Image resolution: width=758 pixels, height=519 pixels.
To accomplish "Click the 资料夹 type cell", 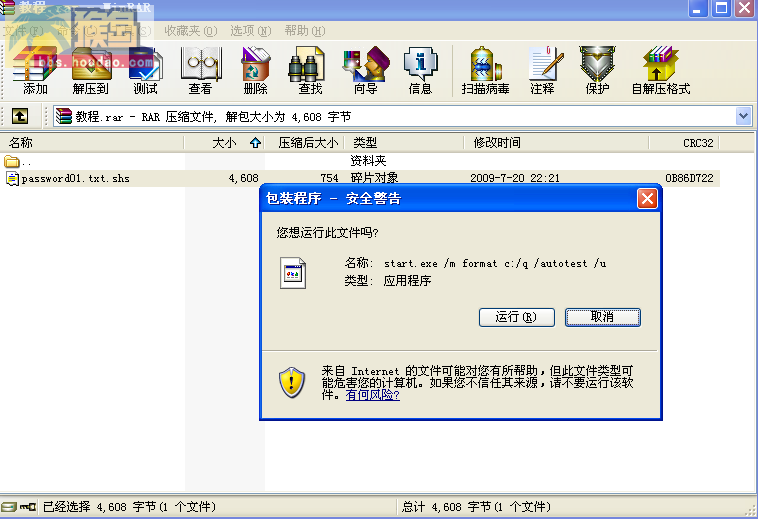I will click(x=368, y=160).
